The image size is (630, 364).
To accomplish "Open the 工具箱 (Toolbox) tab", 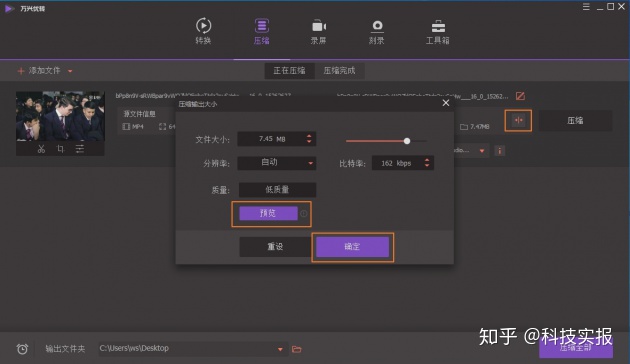I will (x=438, y=31).
